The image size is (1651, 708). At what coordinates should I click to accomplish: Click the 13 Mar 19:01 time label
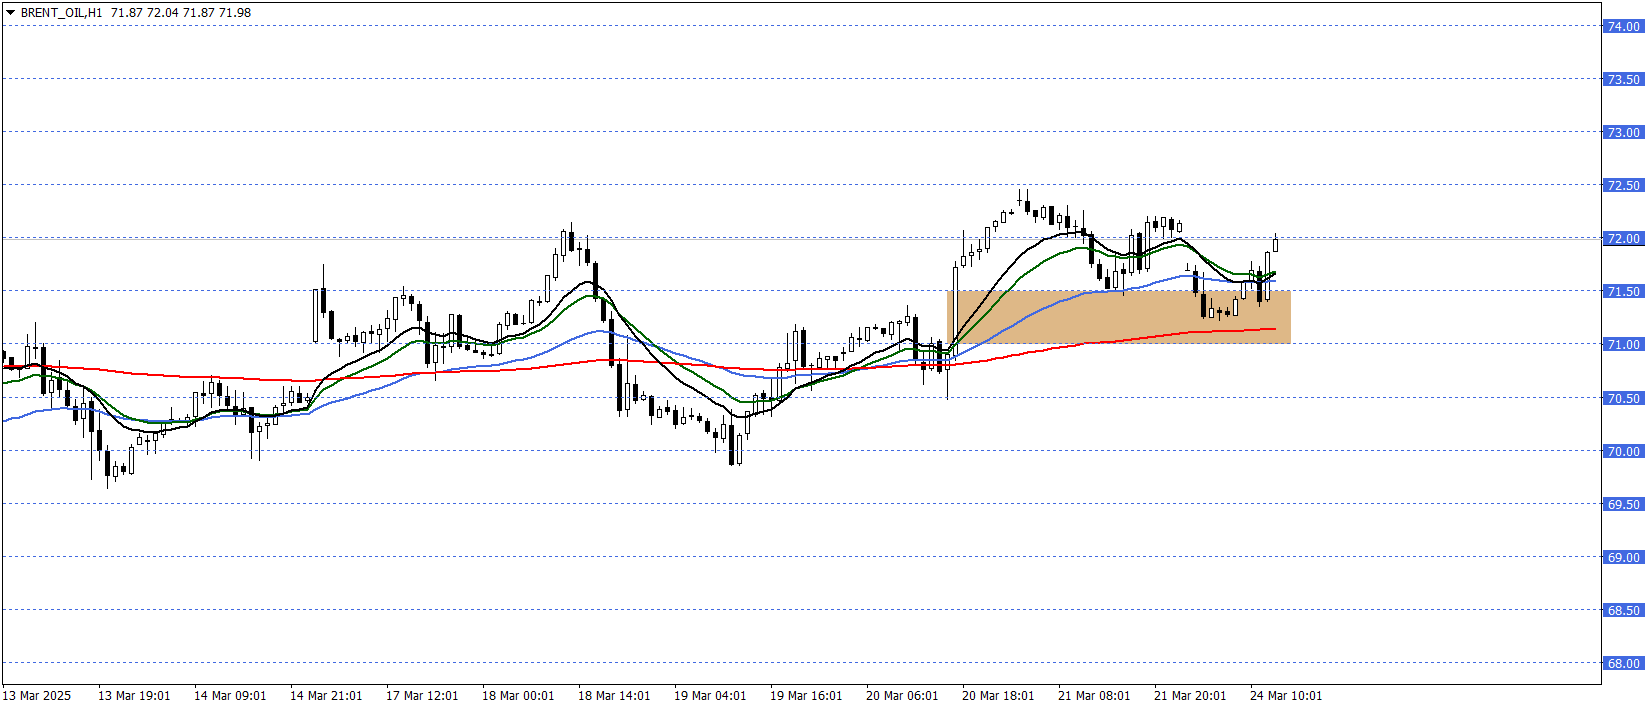134,696
